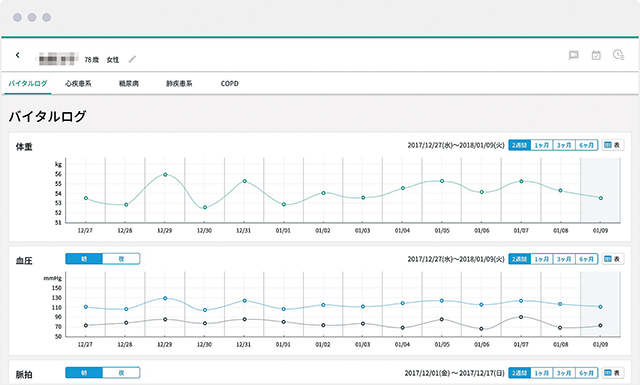Switch 血圧 chart to 夜 readings

121,259
